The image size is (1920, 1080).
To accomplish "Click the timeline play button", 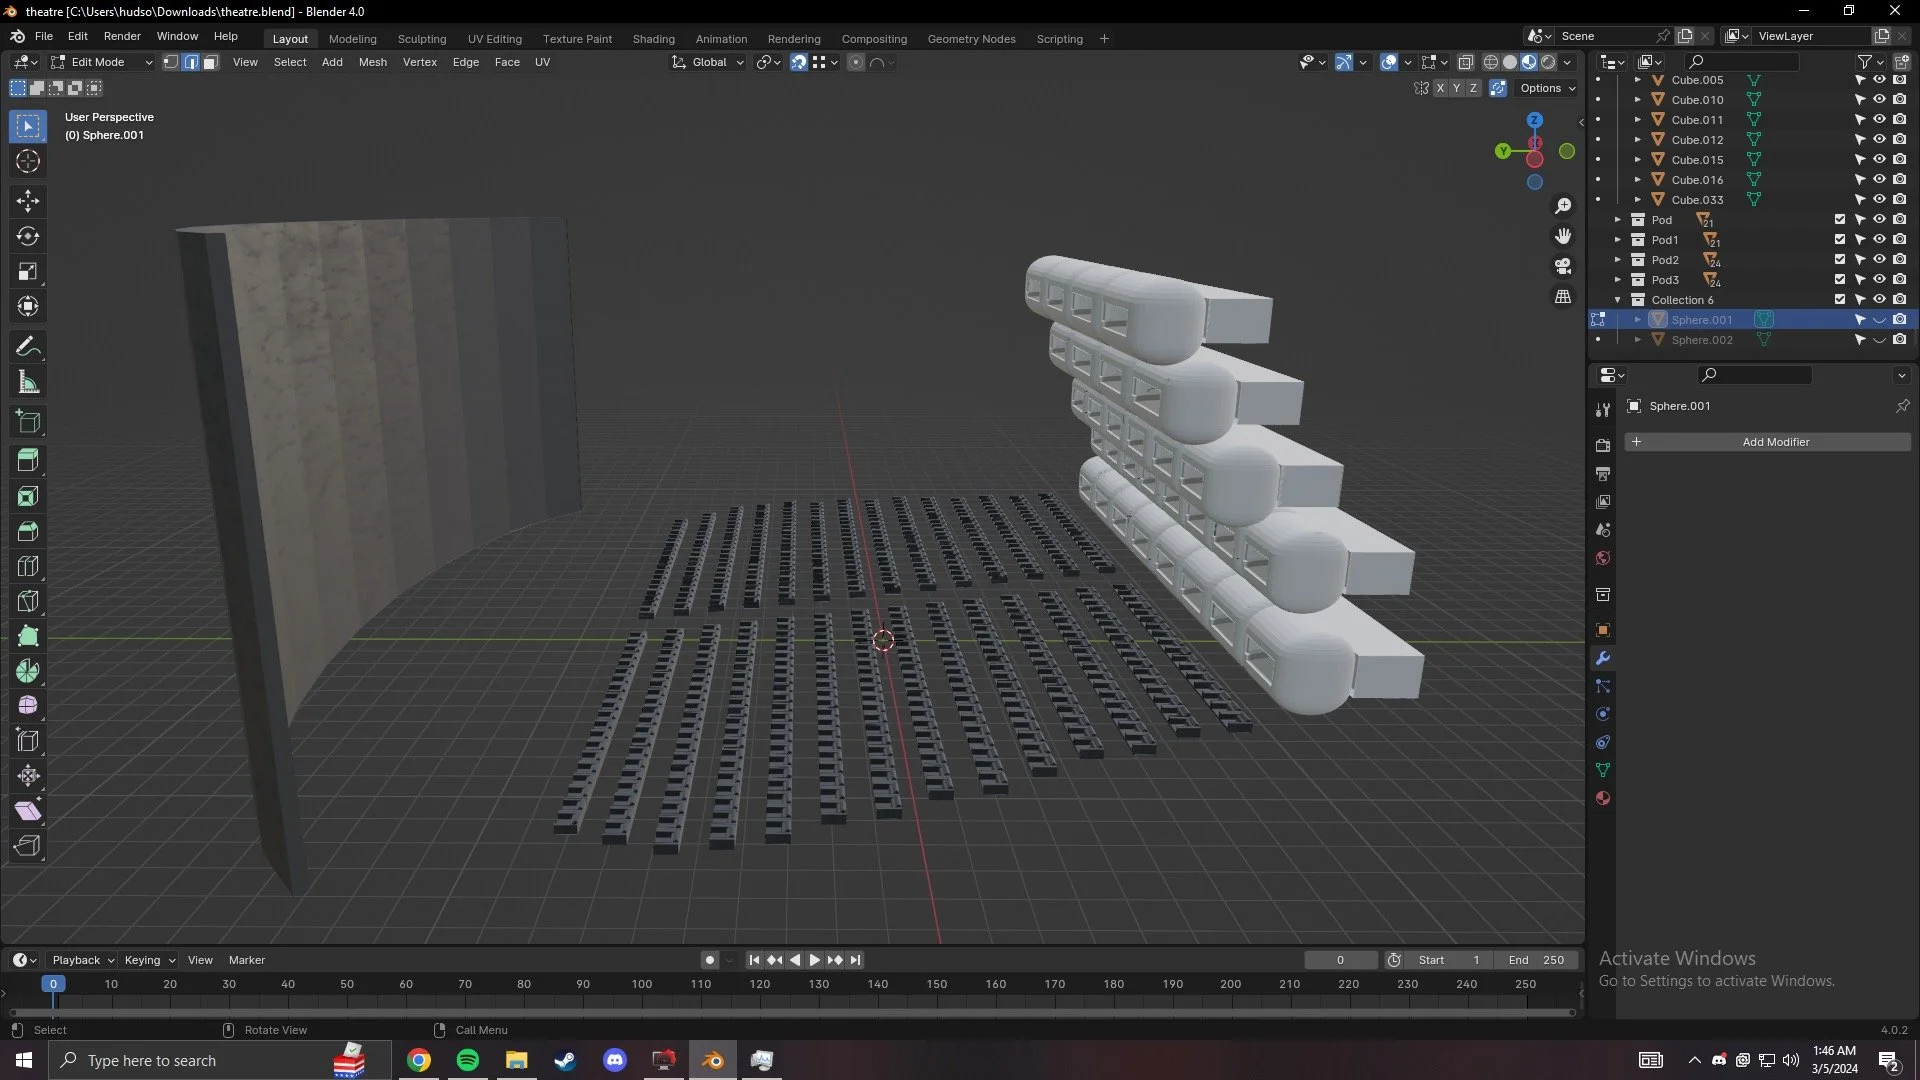I will 814,960.
